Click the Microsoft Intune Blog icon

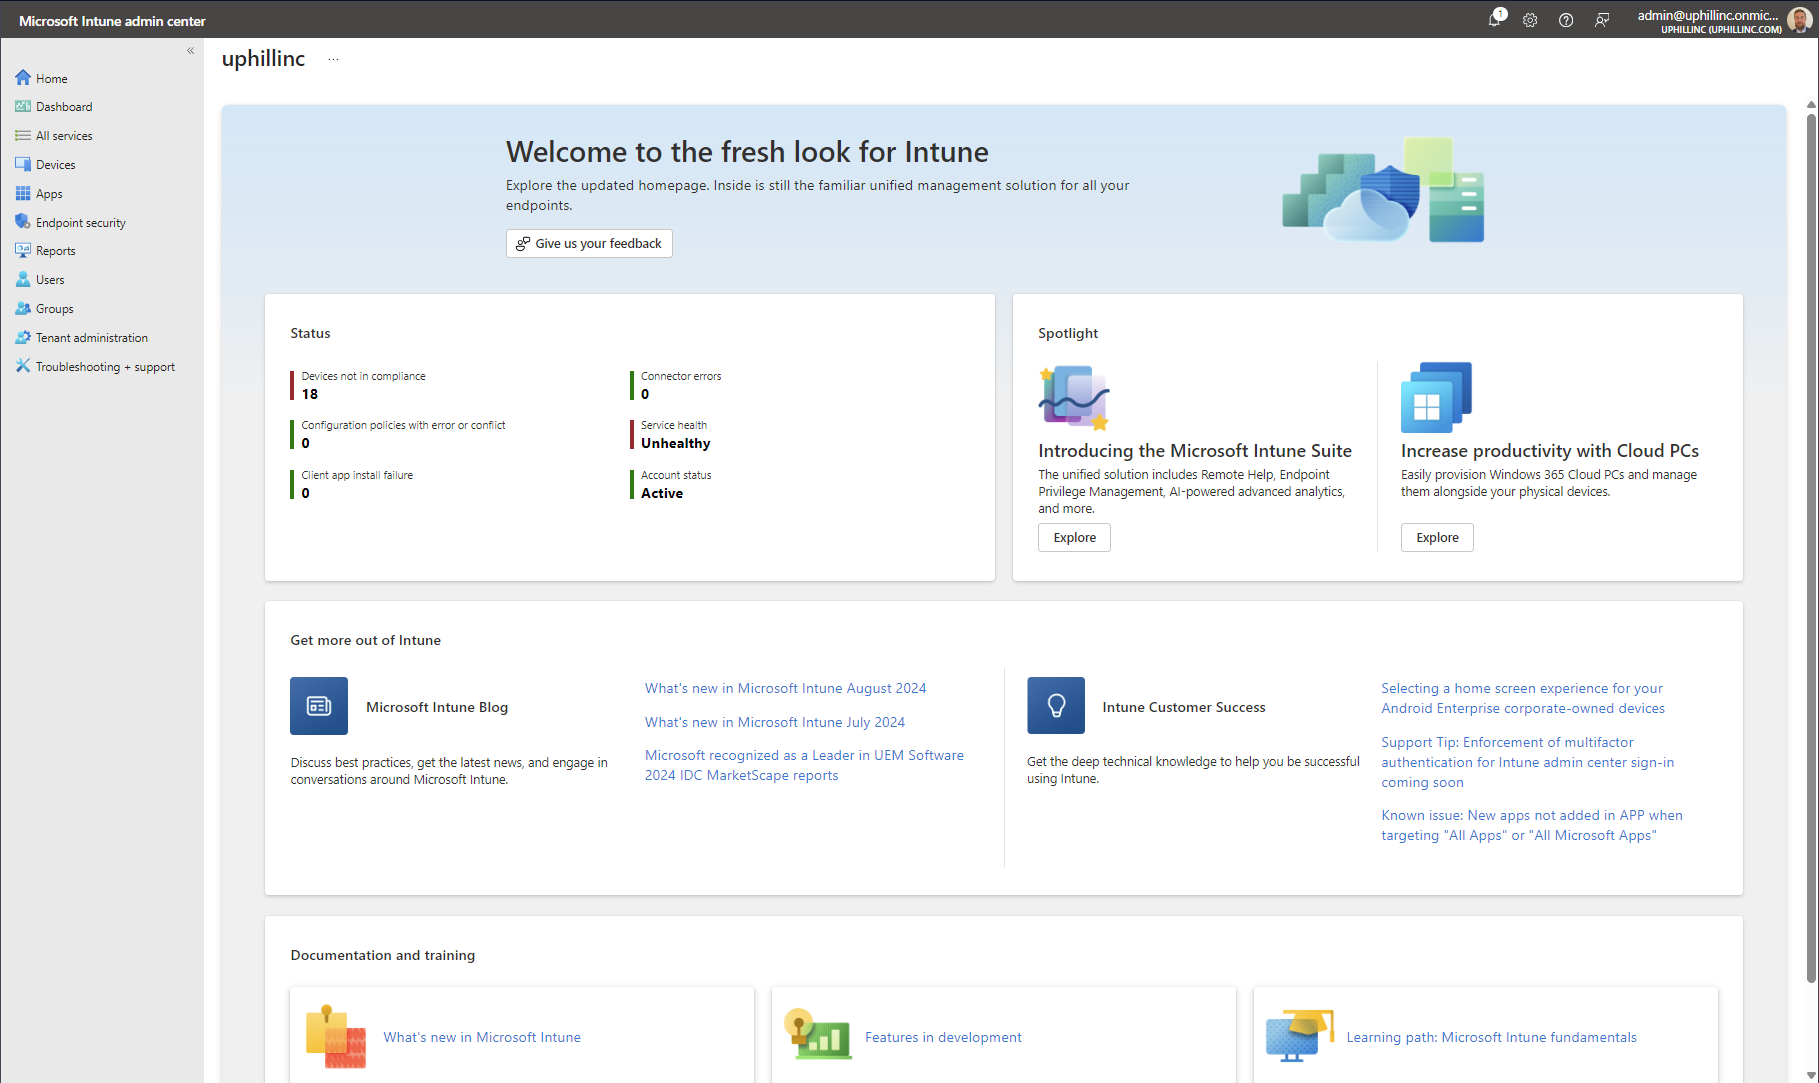pos(319,706)
